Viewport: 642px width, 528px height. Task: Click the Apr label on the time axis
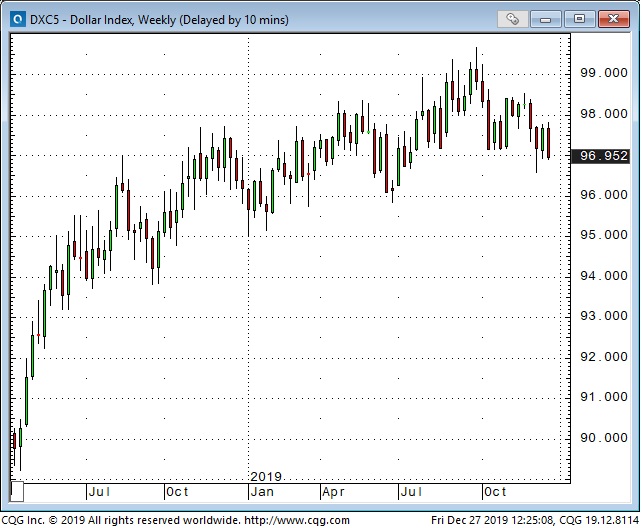point(333,492)
